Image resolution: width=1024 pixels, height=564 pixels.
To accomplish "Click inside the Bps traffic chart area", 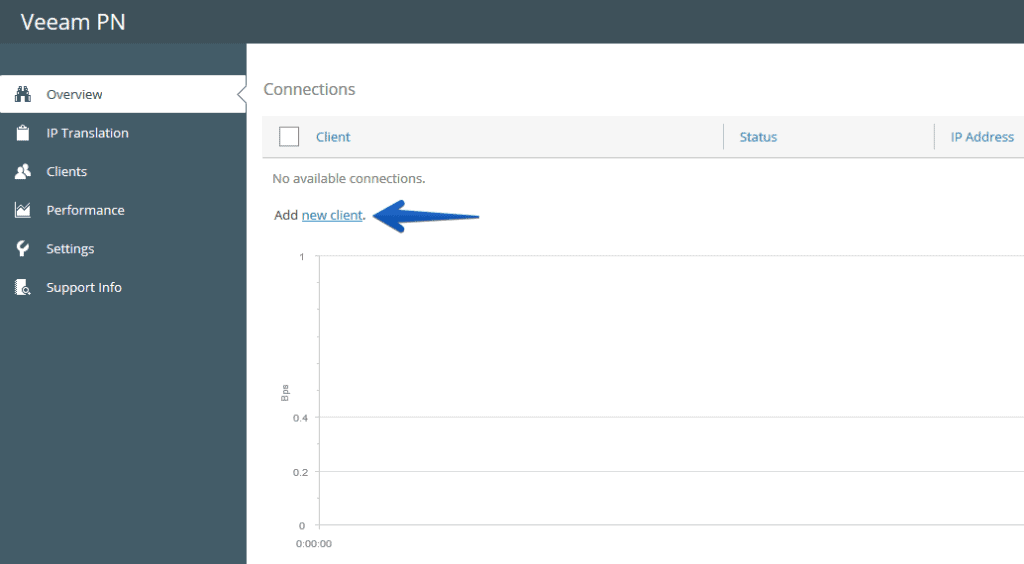I will (660, 390).
